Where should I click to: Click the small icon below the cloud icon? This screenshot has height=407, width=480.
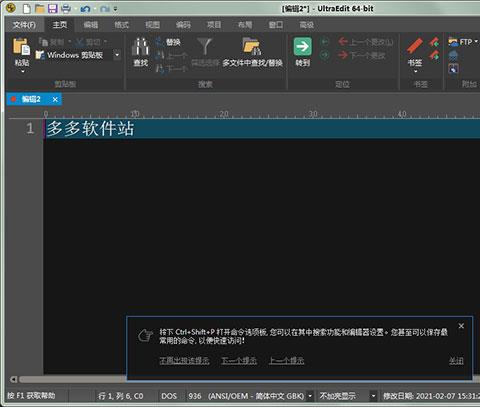pos(453,69)
